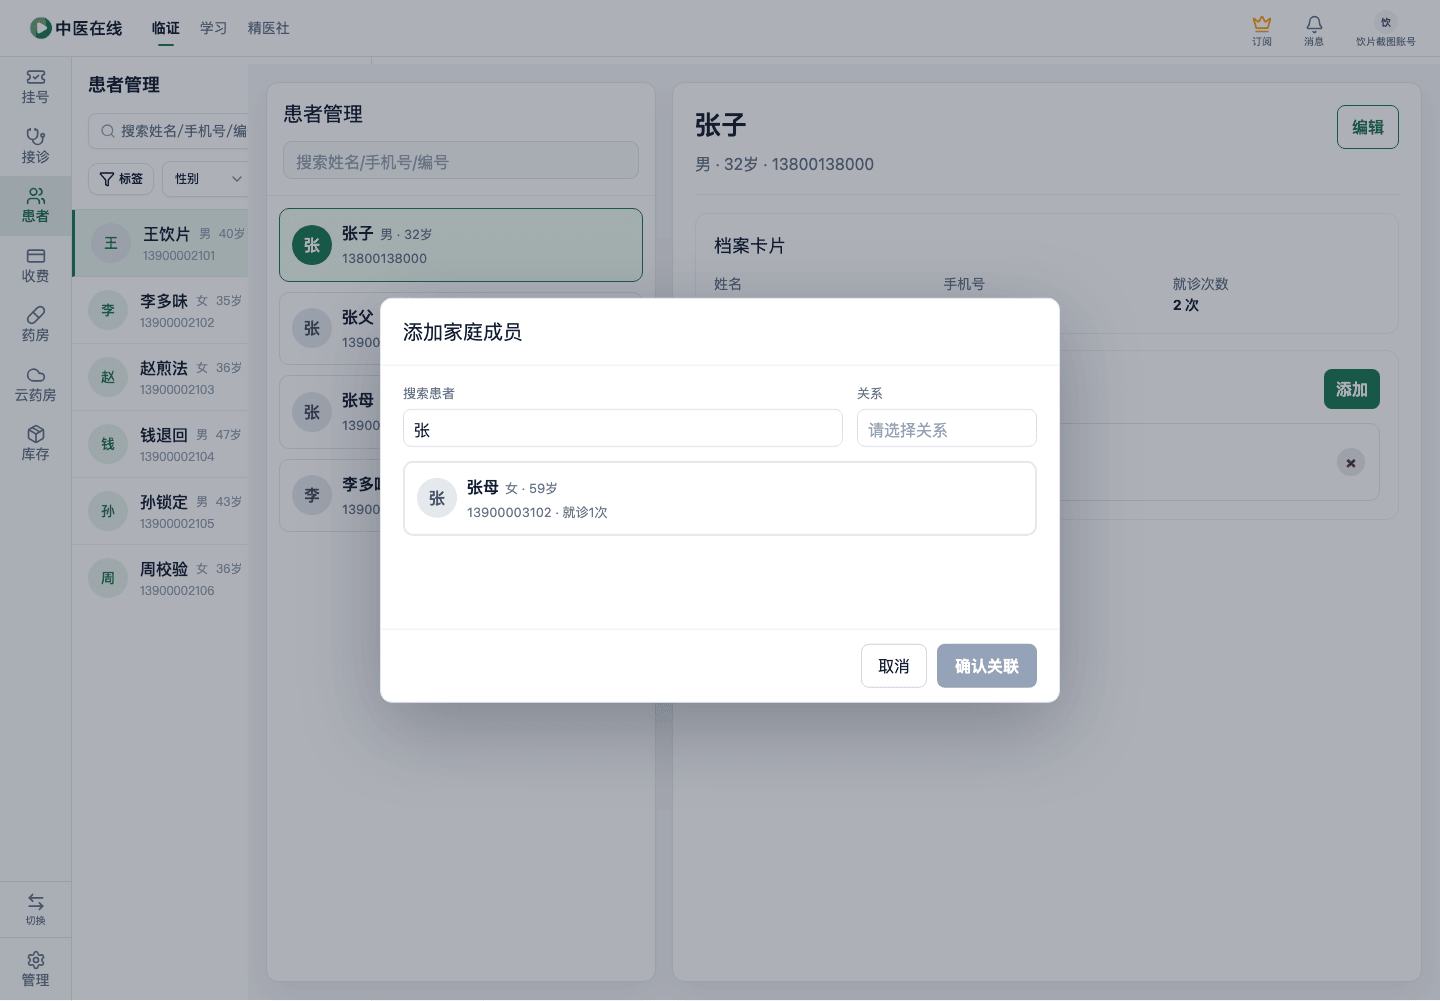Click the 取消 button in dialog
Screen dimensions: 1440x1001
[x=894, y=666]
